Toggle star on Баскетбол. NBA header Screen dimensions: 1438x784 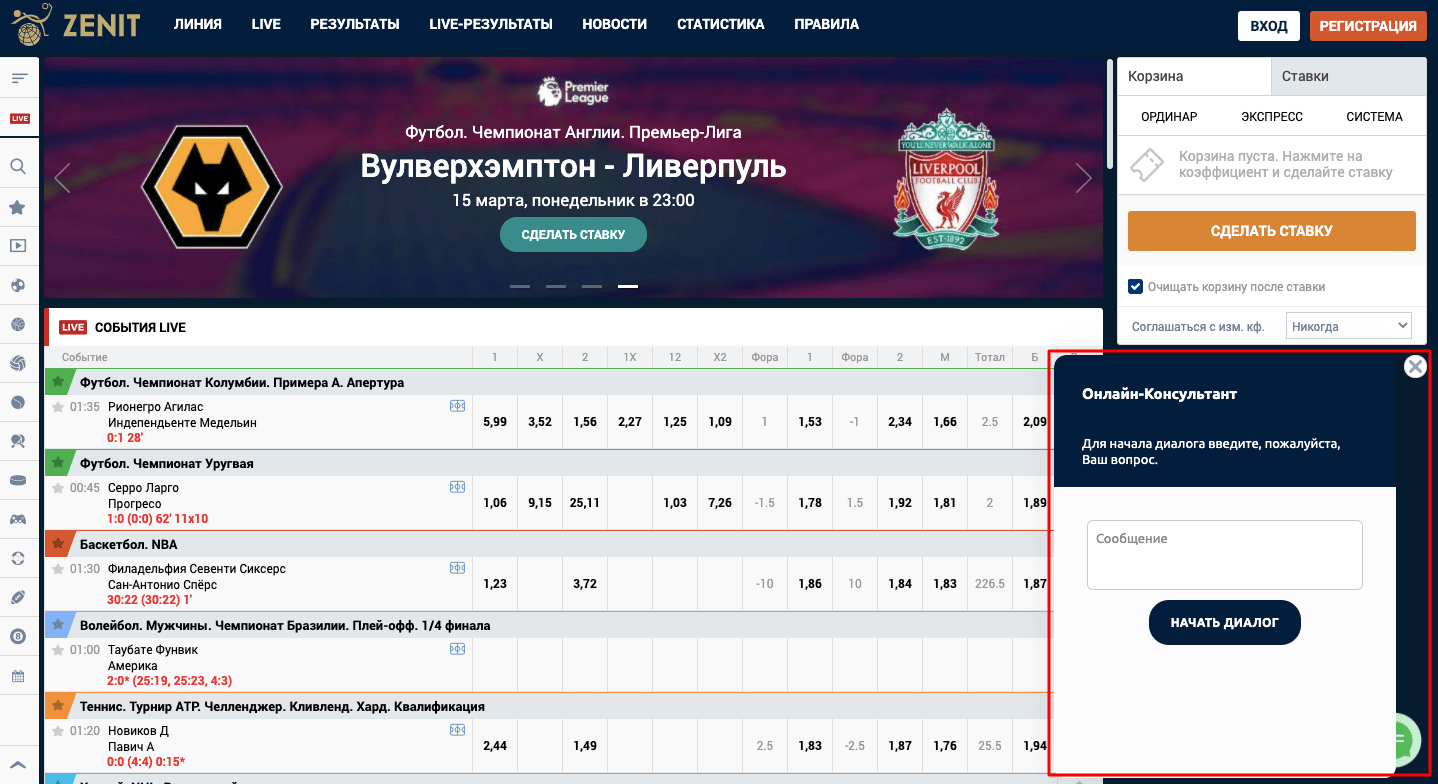[58, 544]
